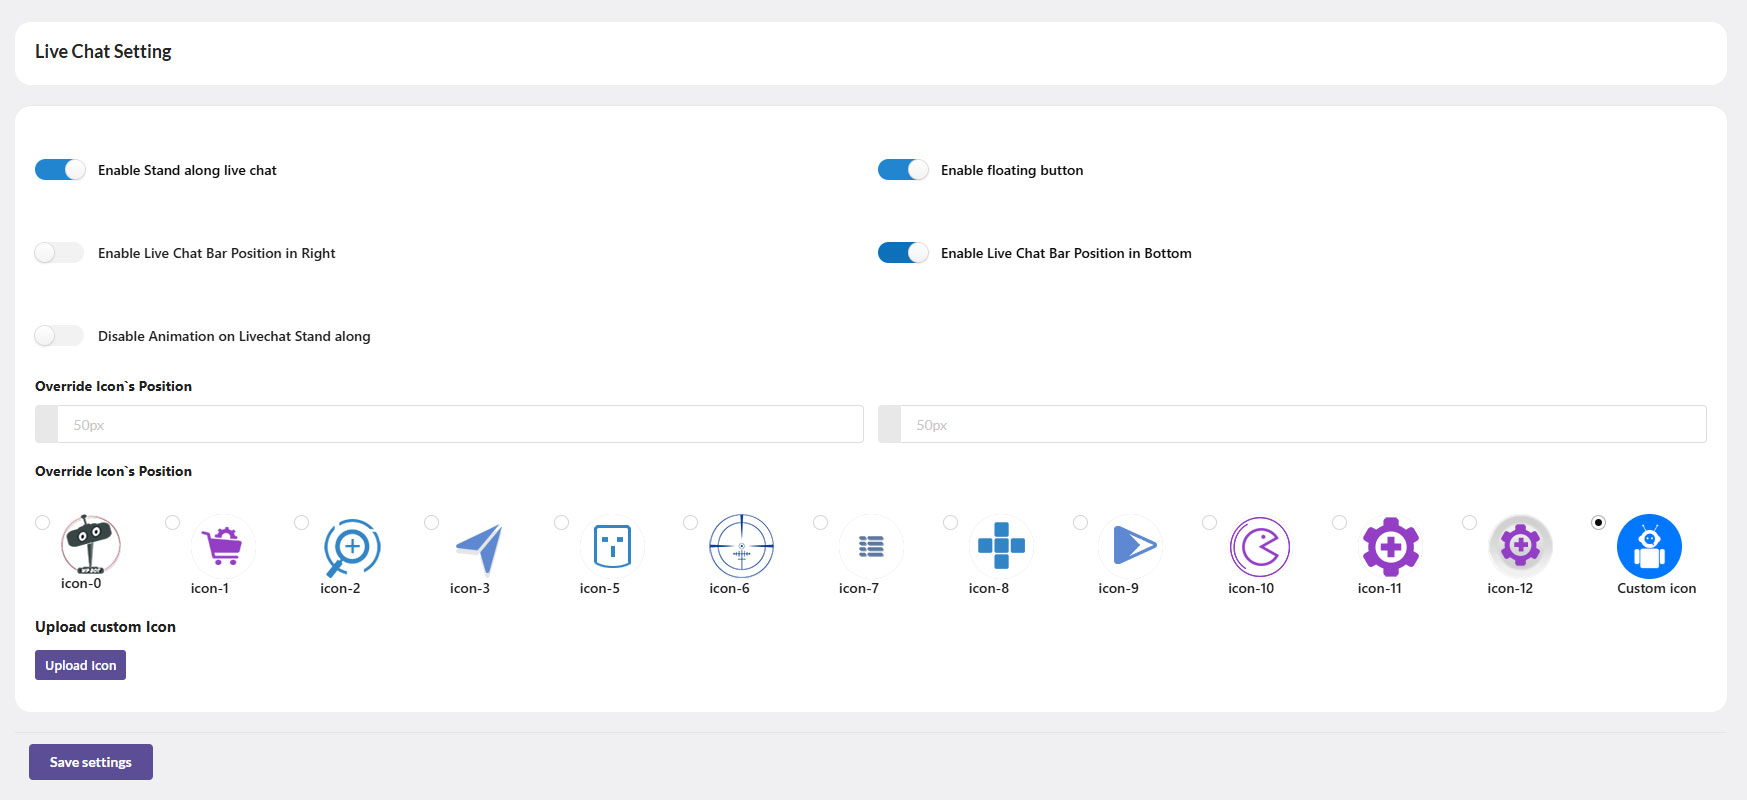Image resolution: width=1747 pixels, height=800 pixels.
Task: Toggle Live Chat Bar Position in Bottom
Action: pyautogui.click(x=903, y=253)
